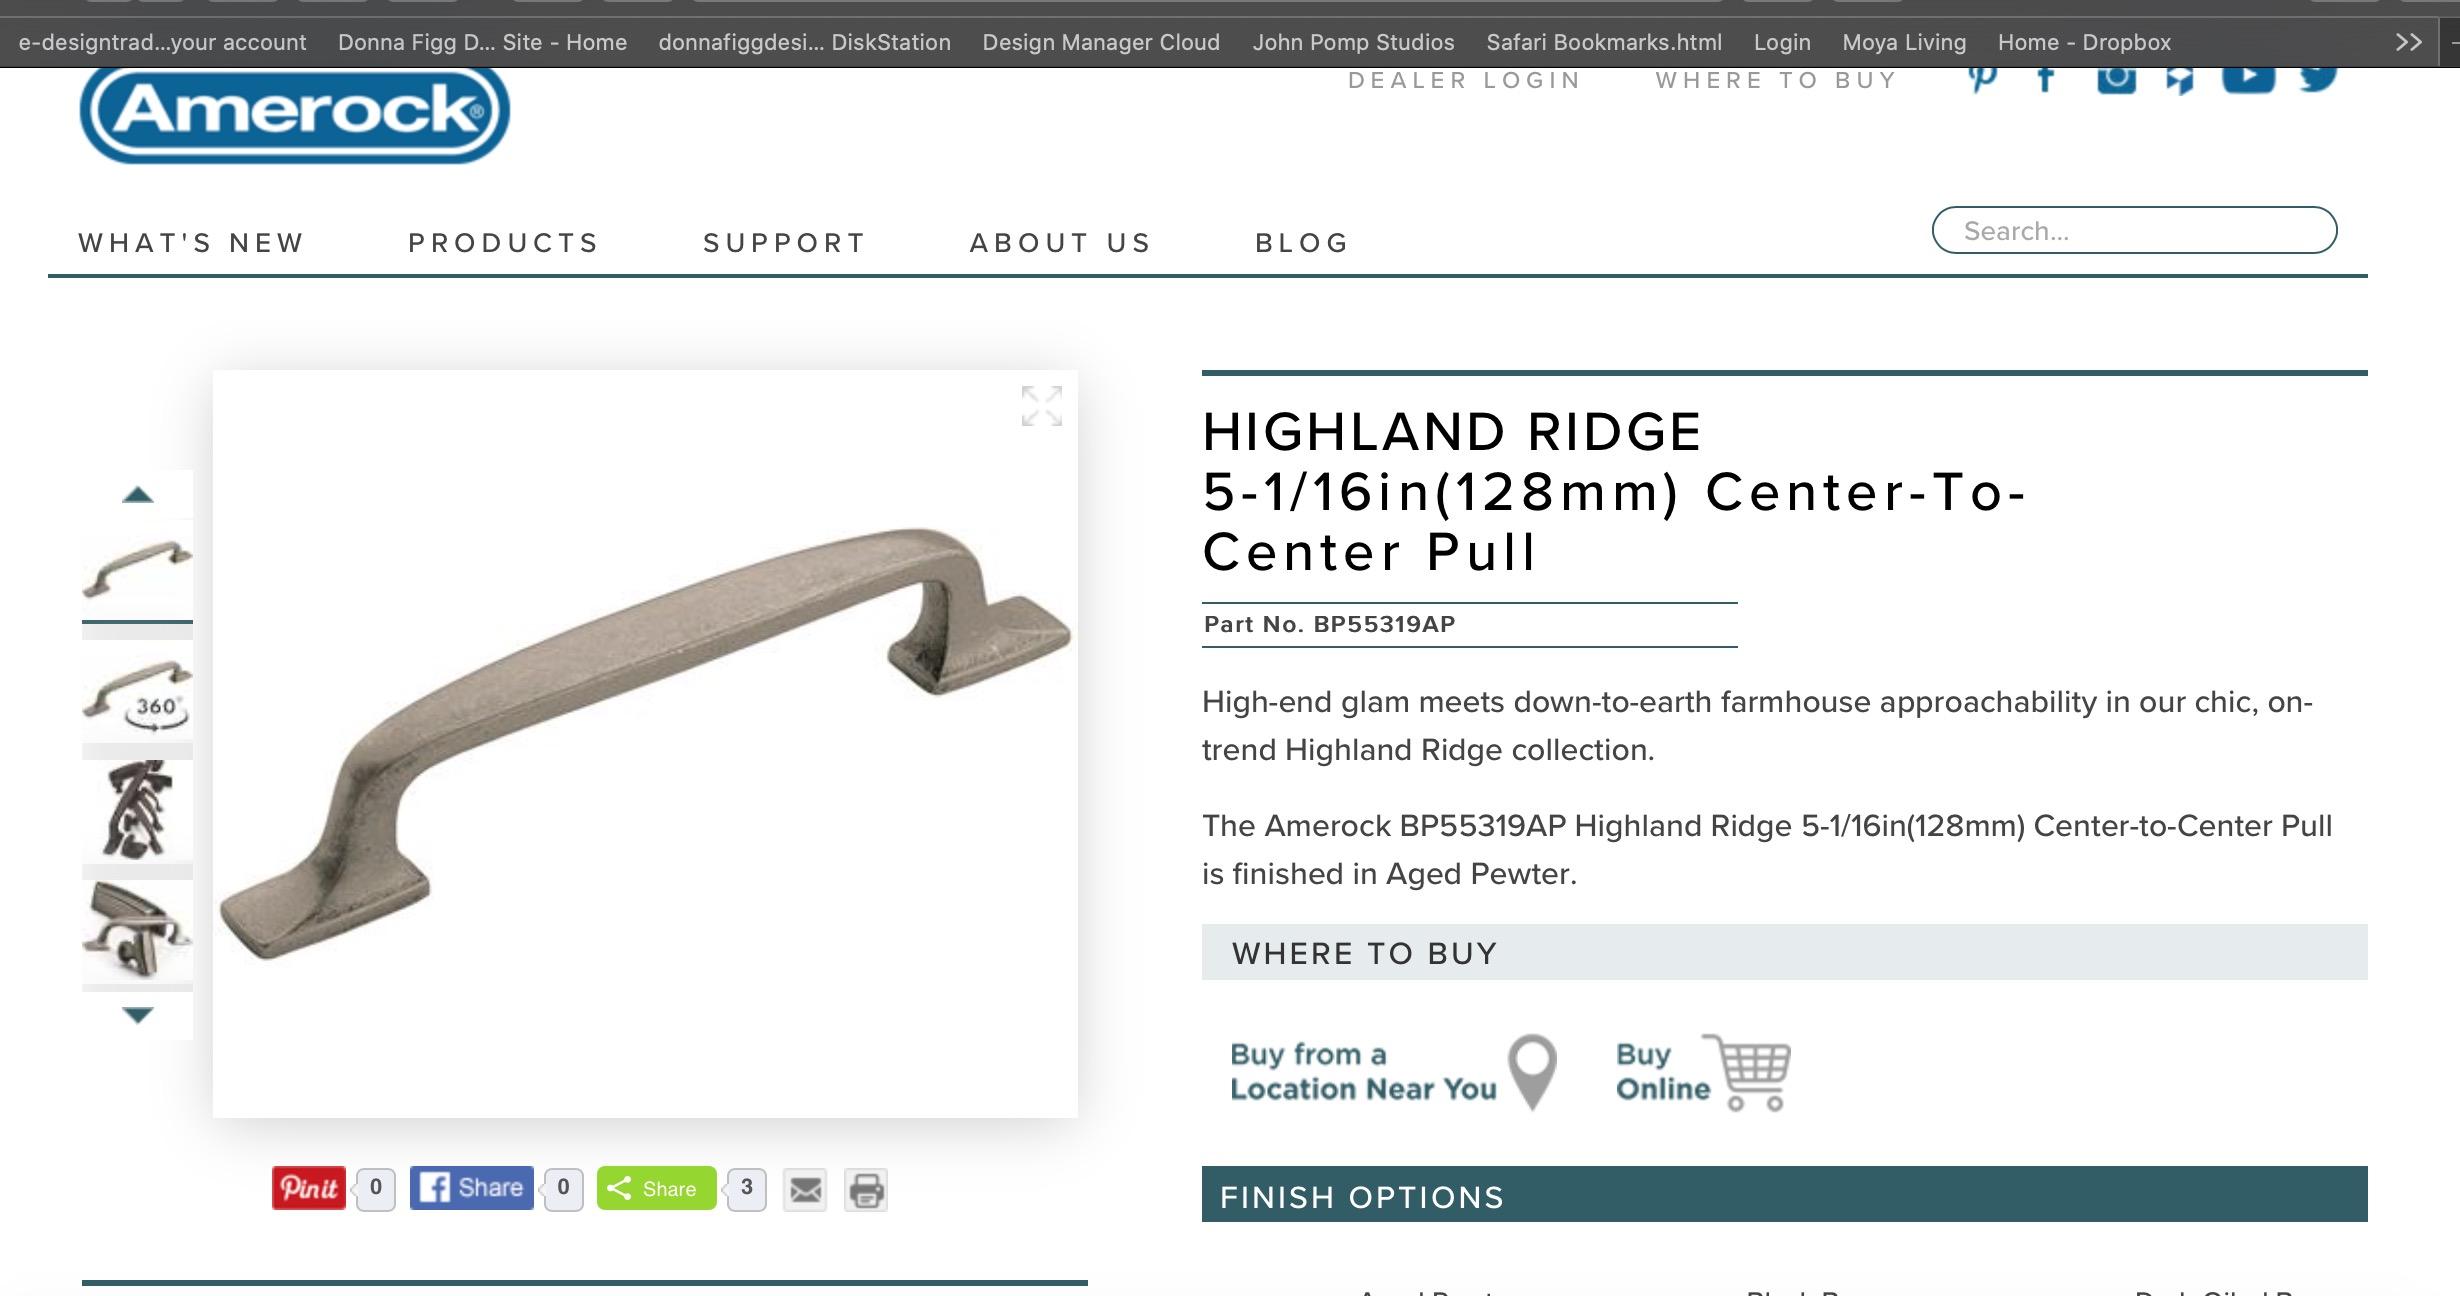Click the green Share button

point(657,1188)
